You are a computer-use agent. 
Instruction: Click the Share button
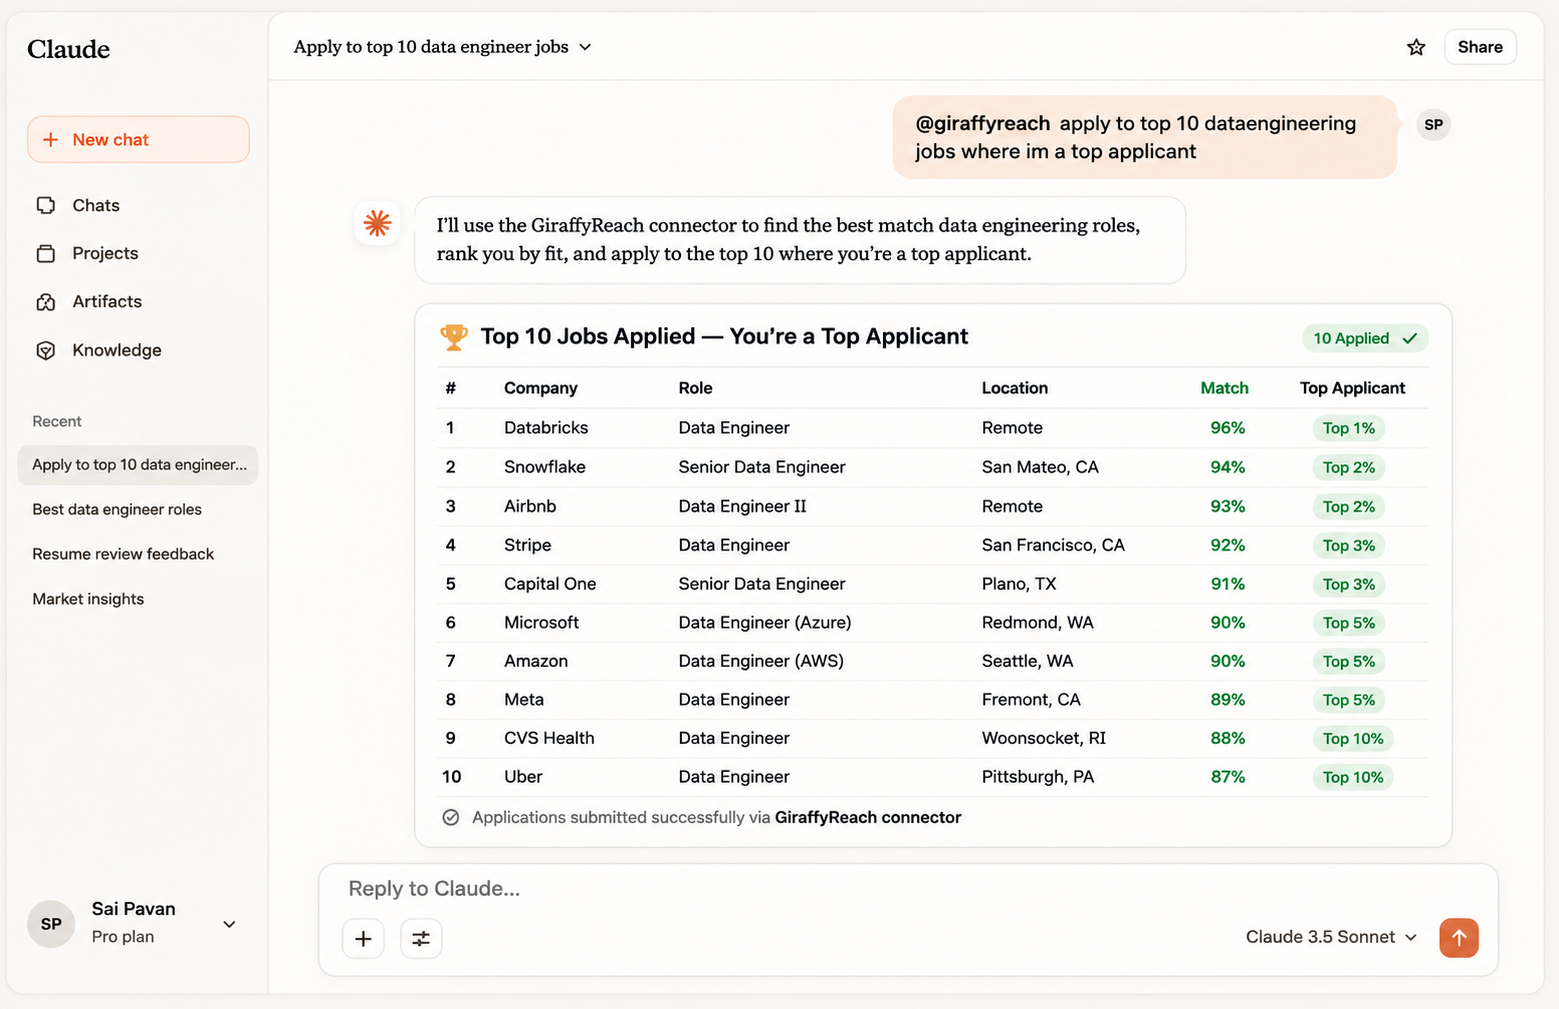(x=1480, y=47)
